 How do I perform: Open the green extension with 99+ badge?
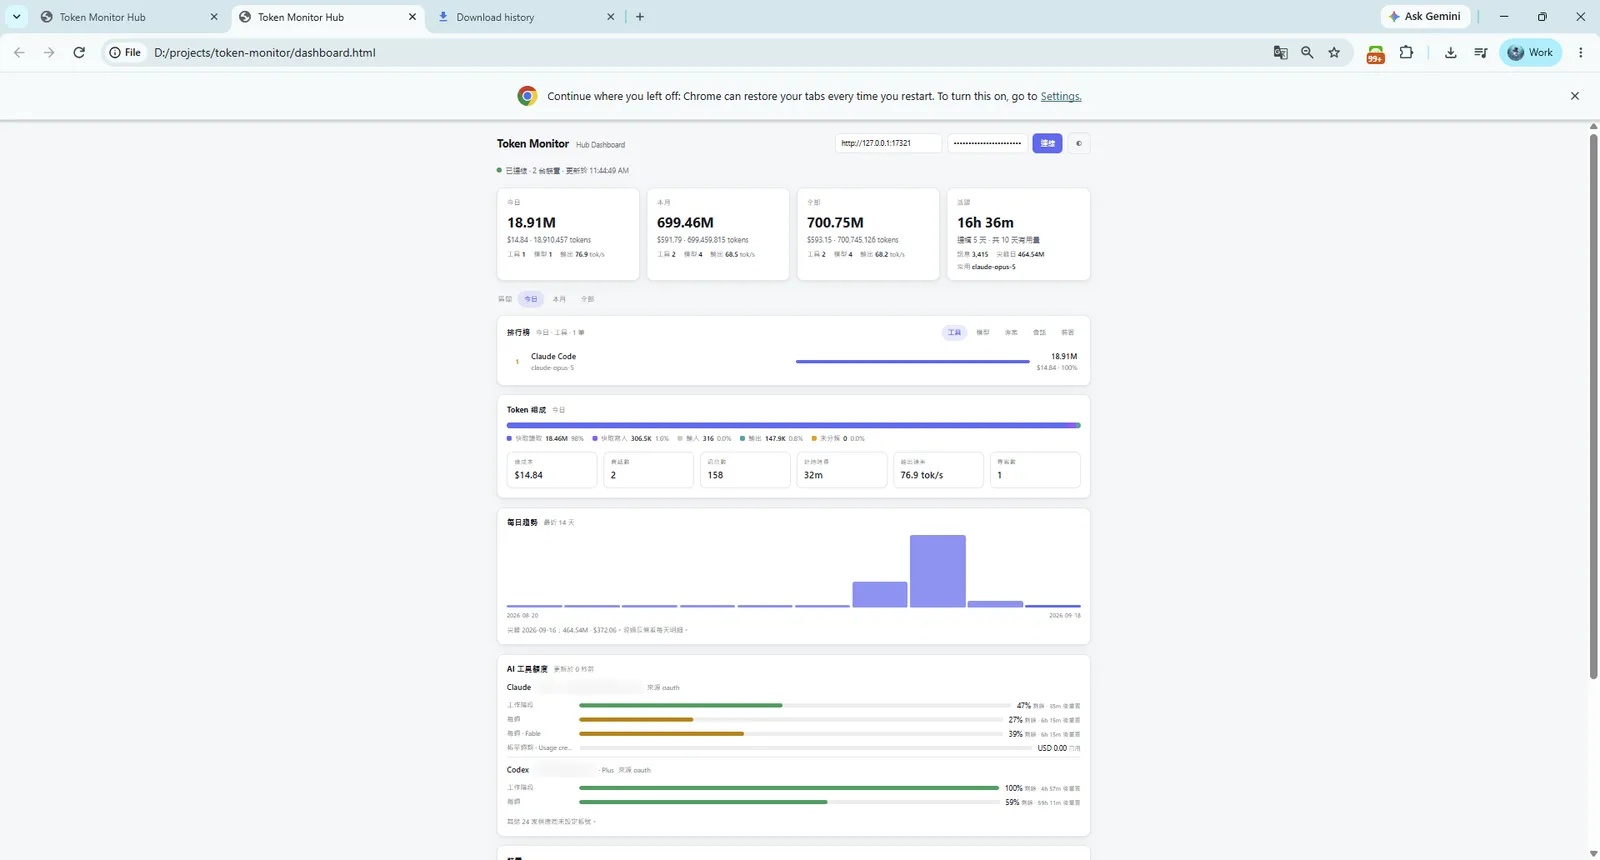point(1376,54)
